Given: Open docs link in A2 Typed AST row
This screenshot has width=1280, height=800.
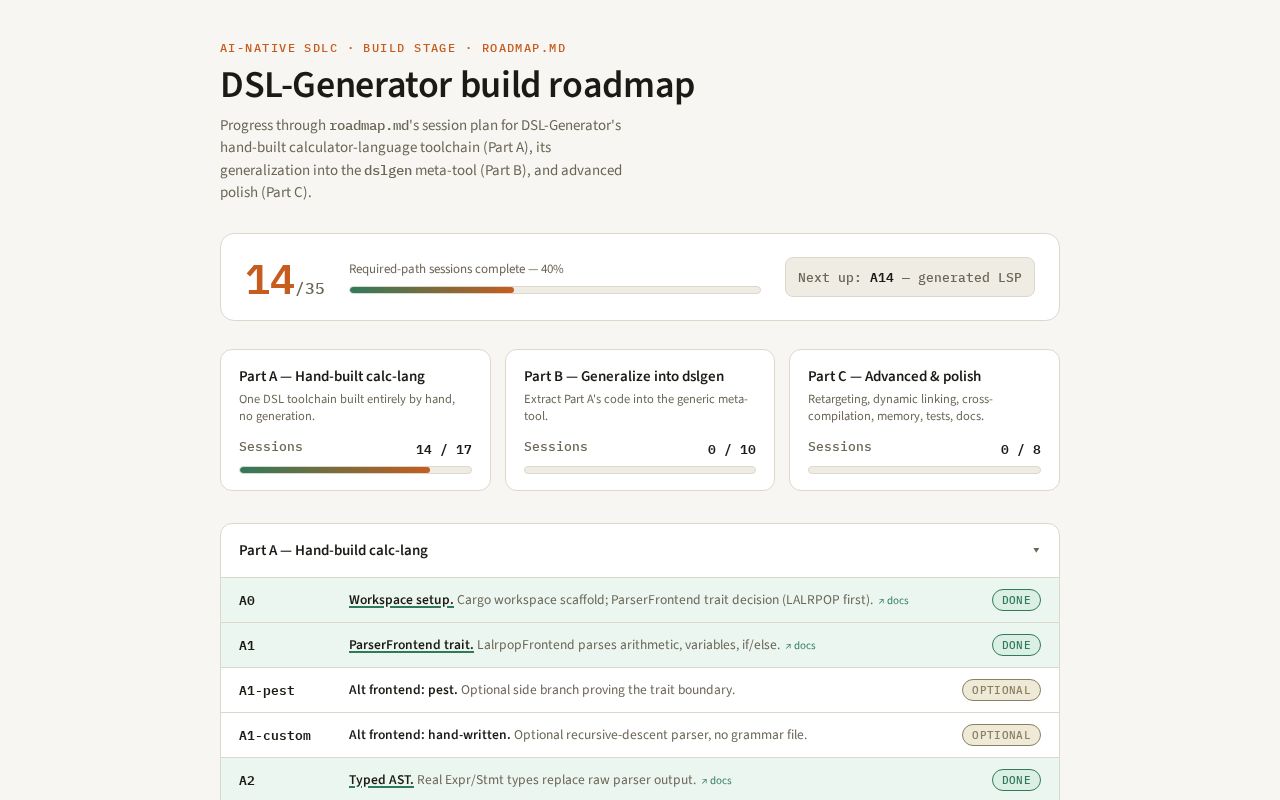Looking at the screenshot, I should (x=717, y=780).
